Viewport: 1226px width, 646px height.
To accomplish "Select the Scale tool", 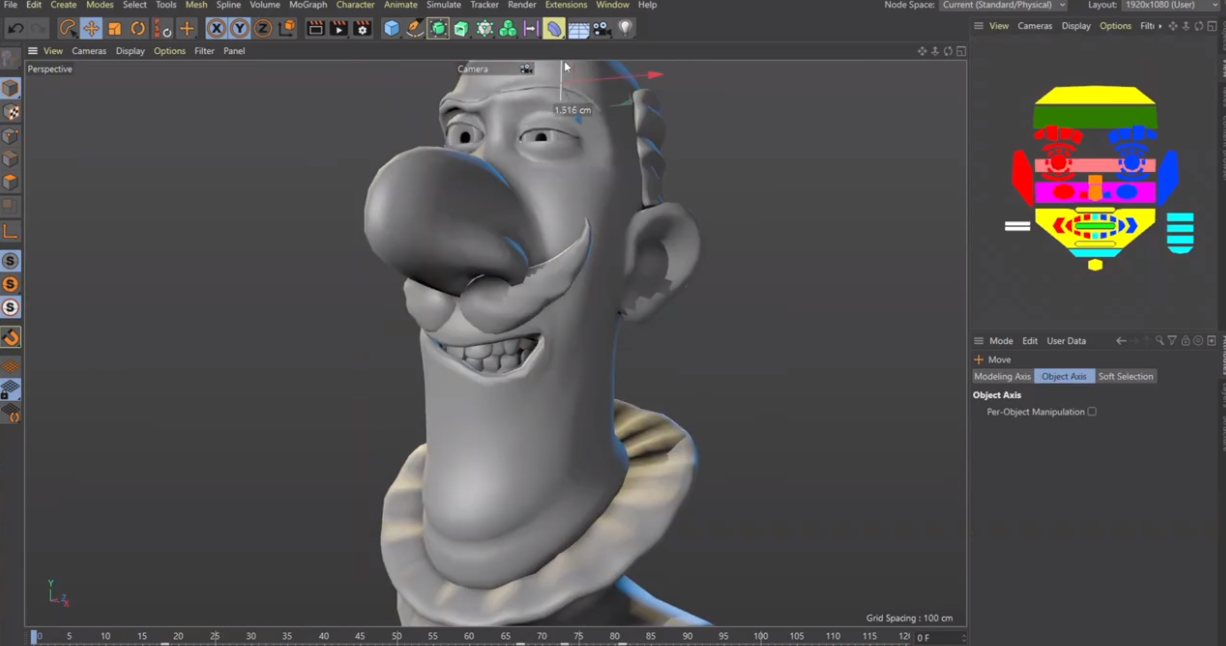I will [113, 27].
